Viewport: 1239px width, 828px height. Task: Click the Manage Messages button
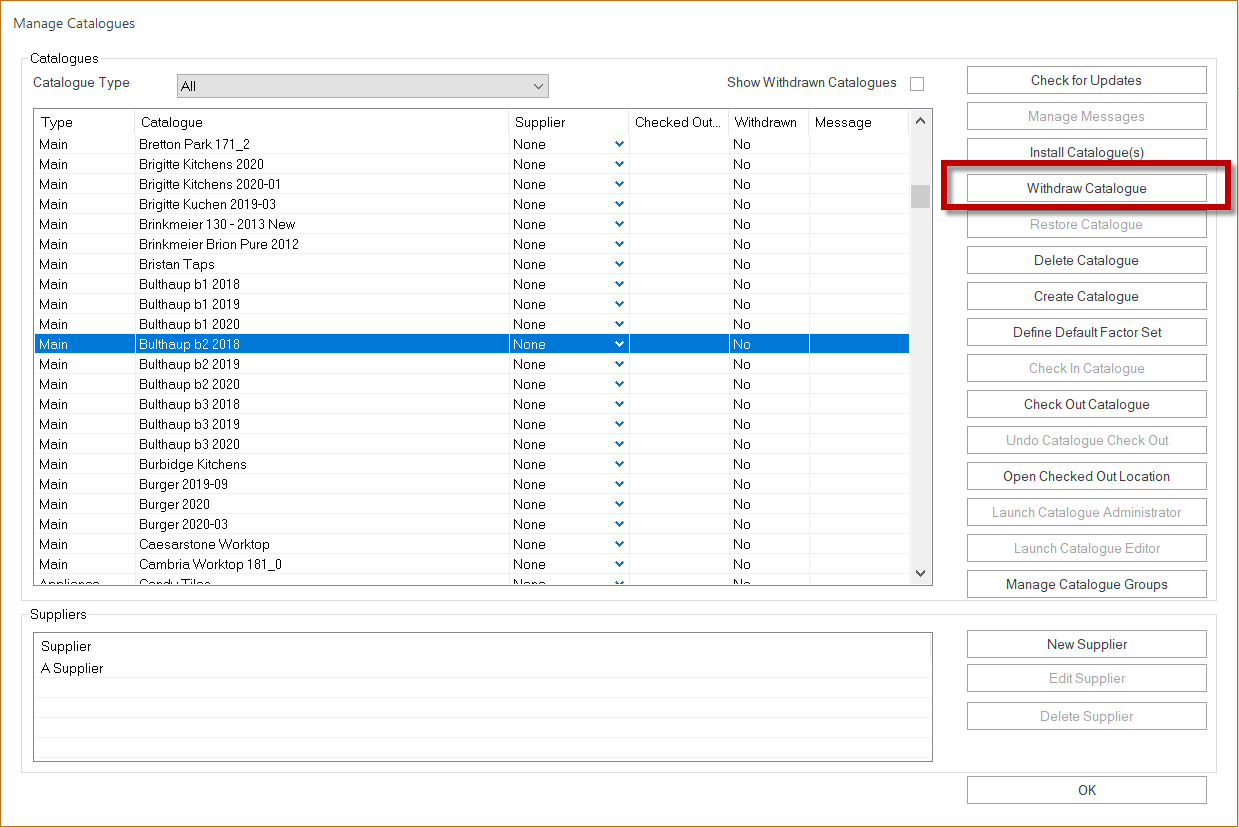(x=1086, y=116)
